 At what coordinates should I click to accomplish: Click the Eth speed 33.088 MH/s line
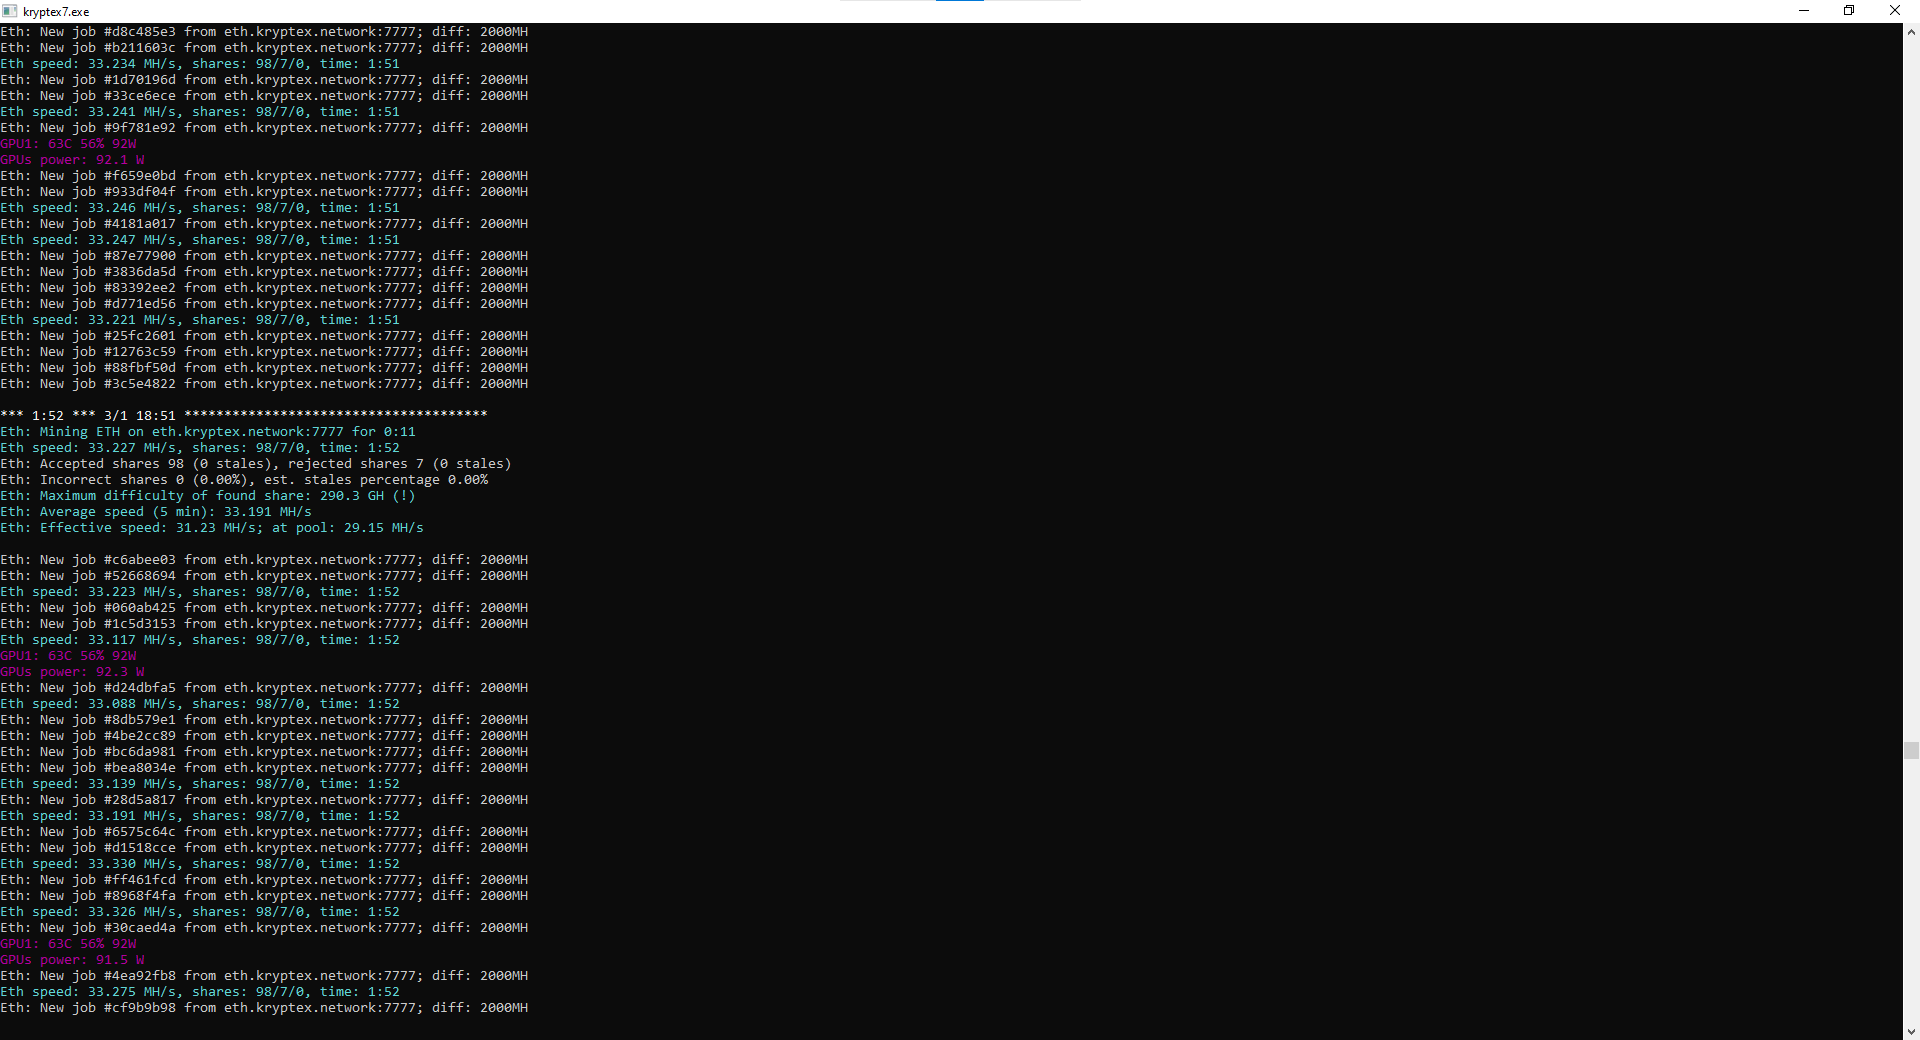pyautogui.click(x=200, y=704)
